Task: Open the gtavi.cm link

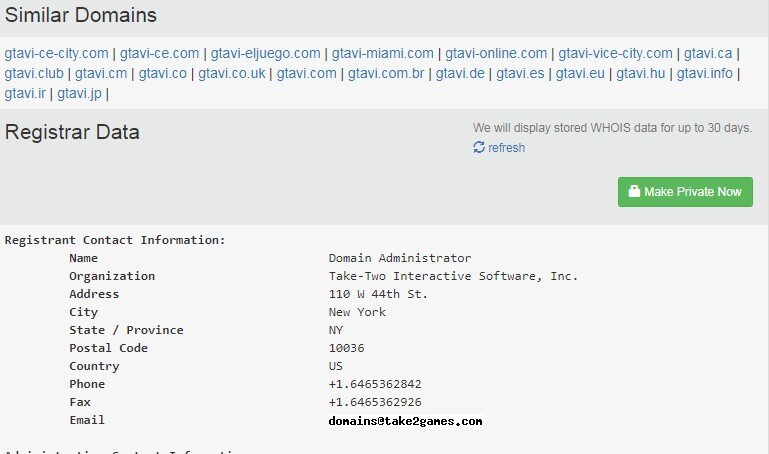Action: click(x=101, y=73)
